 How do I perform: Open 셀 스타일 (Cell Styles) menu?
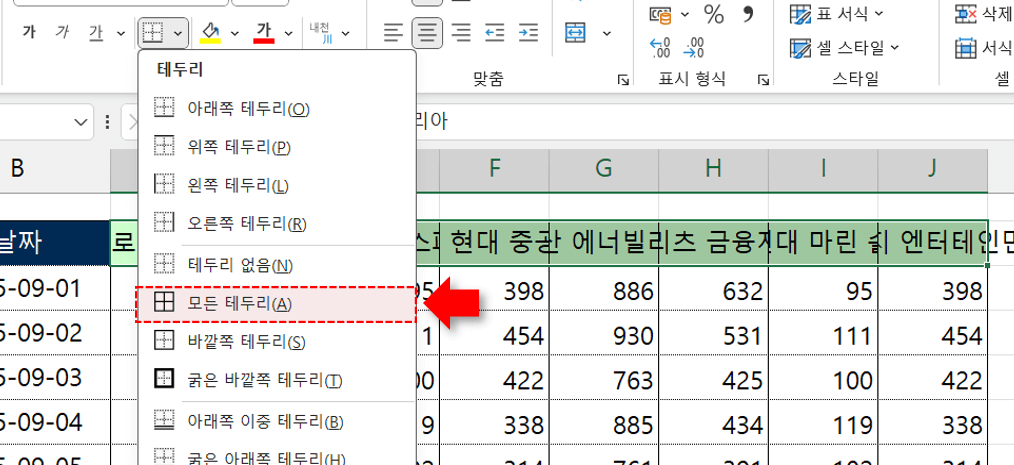[x=845, y=48]
